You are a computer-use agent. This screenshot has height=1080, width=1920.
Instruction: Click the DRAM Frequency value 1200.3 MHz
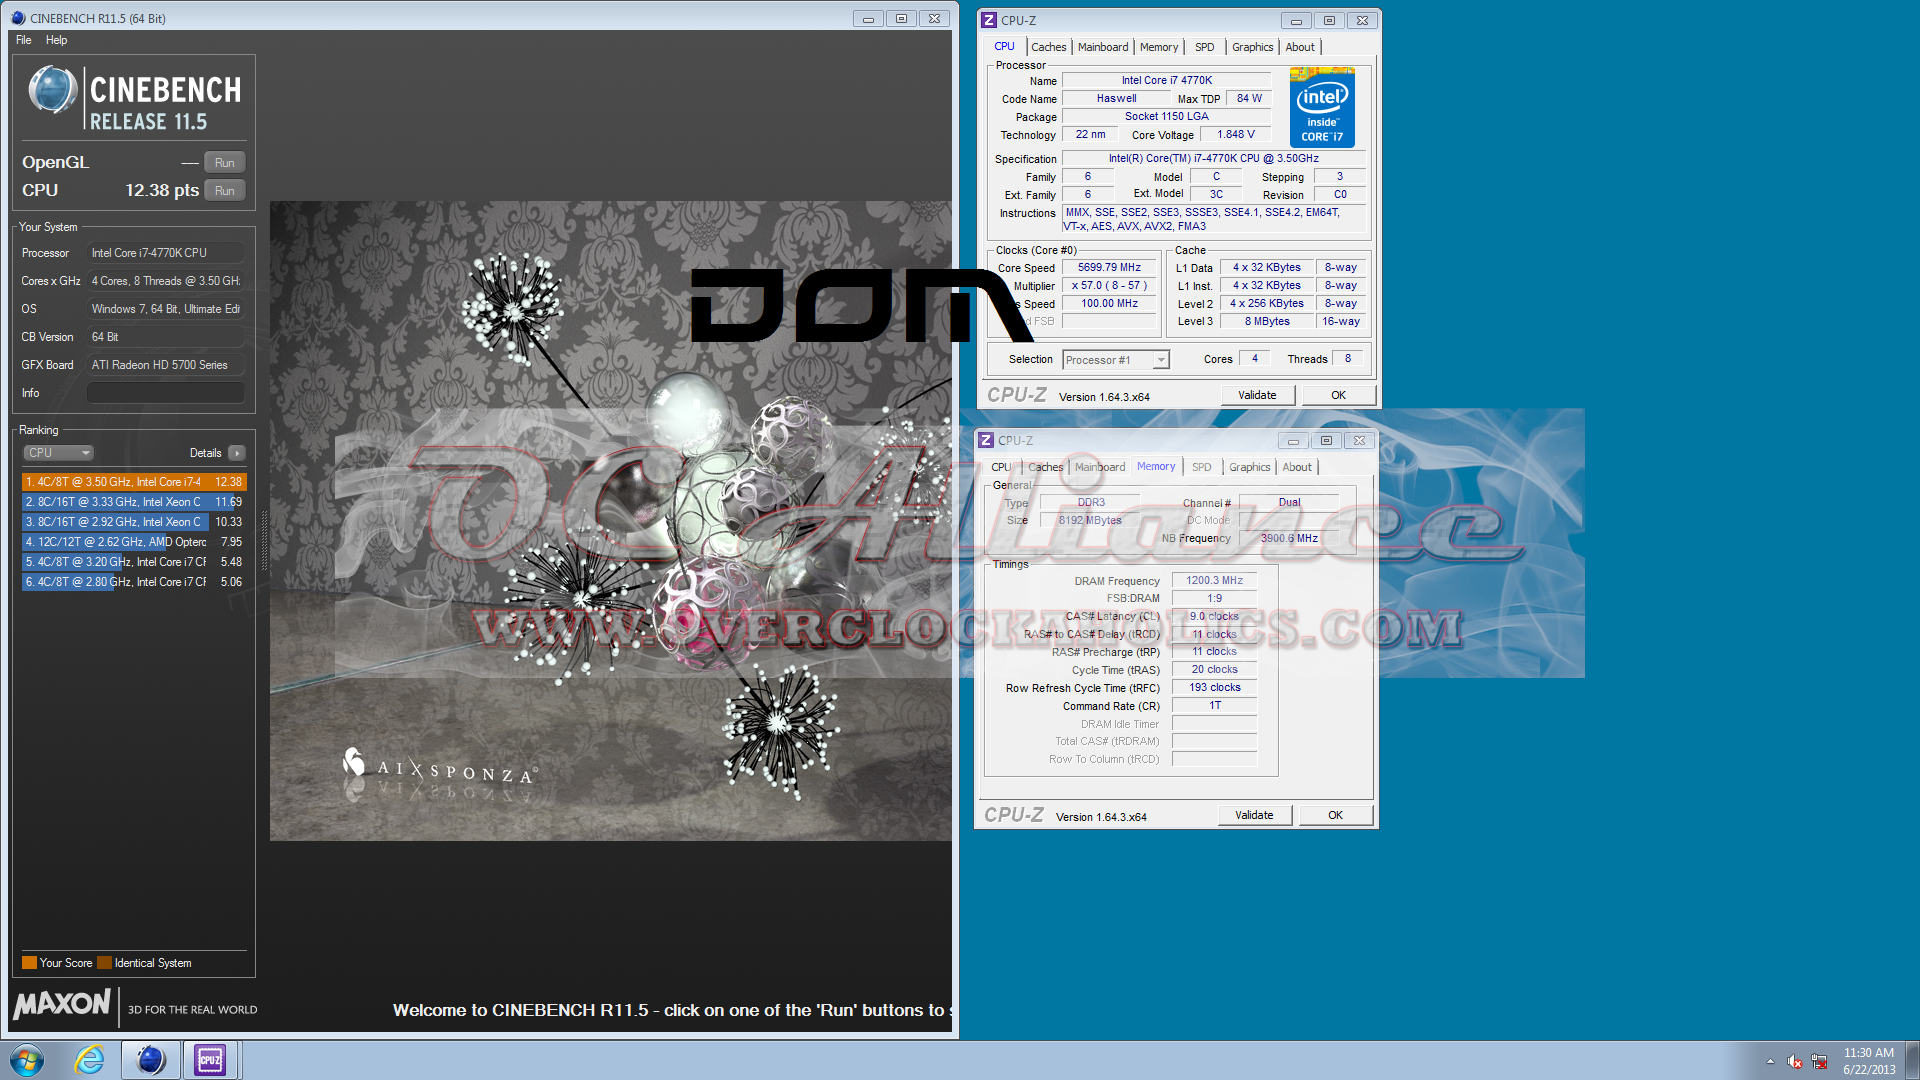coord(1214,580)
